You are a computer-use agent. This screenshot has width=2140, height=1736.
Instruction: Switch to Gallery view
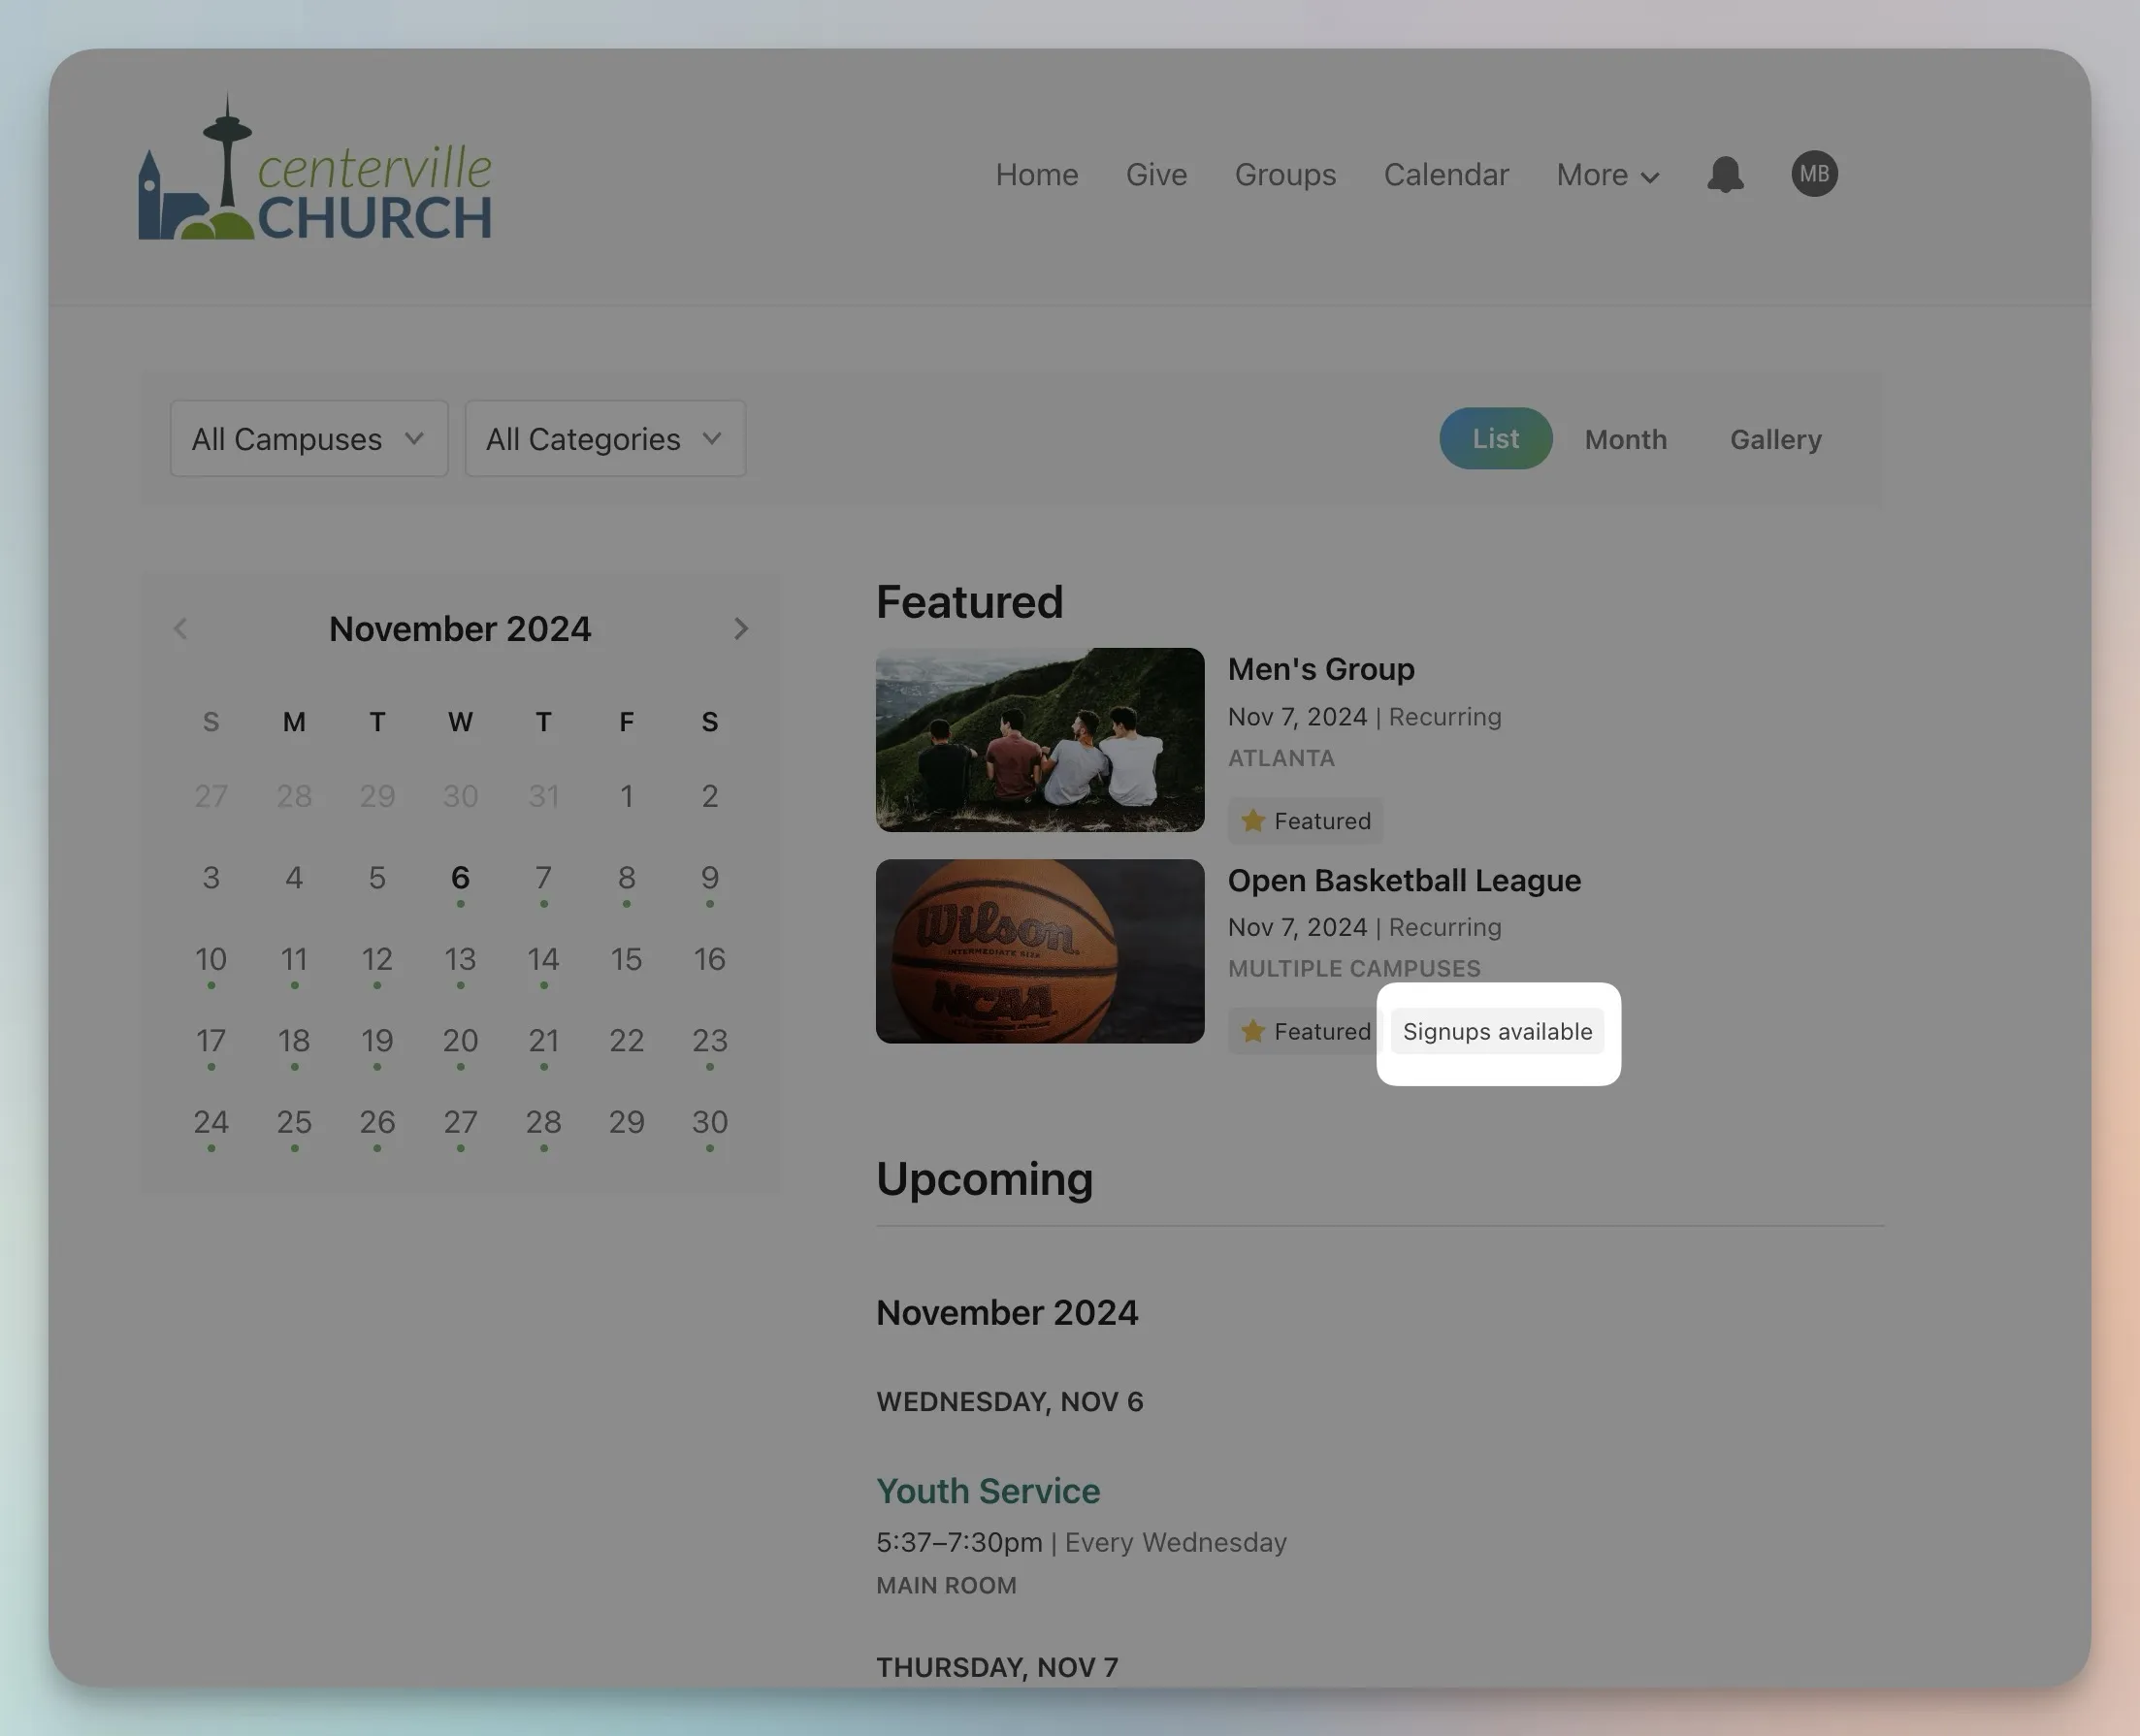pyautogui.click(x=1775, y=440)
